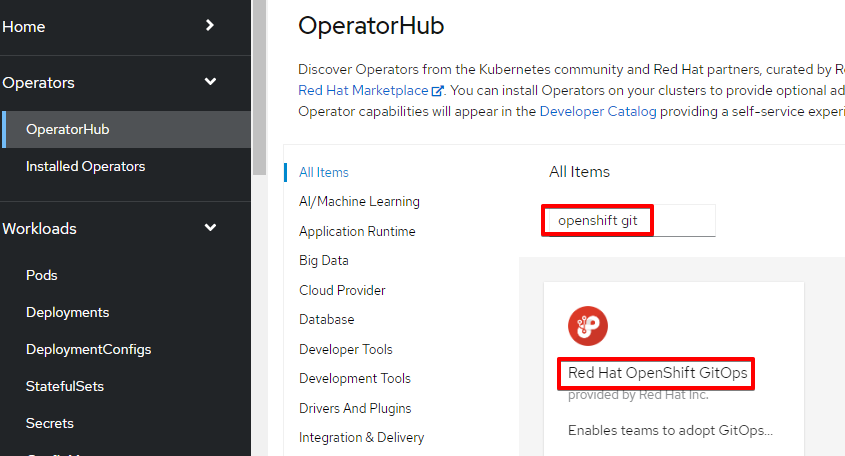Open OperatorHub in the sidebar
Viewport: 845px width, 456px height.
point(127,129)
